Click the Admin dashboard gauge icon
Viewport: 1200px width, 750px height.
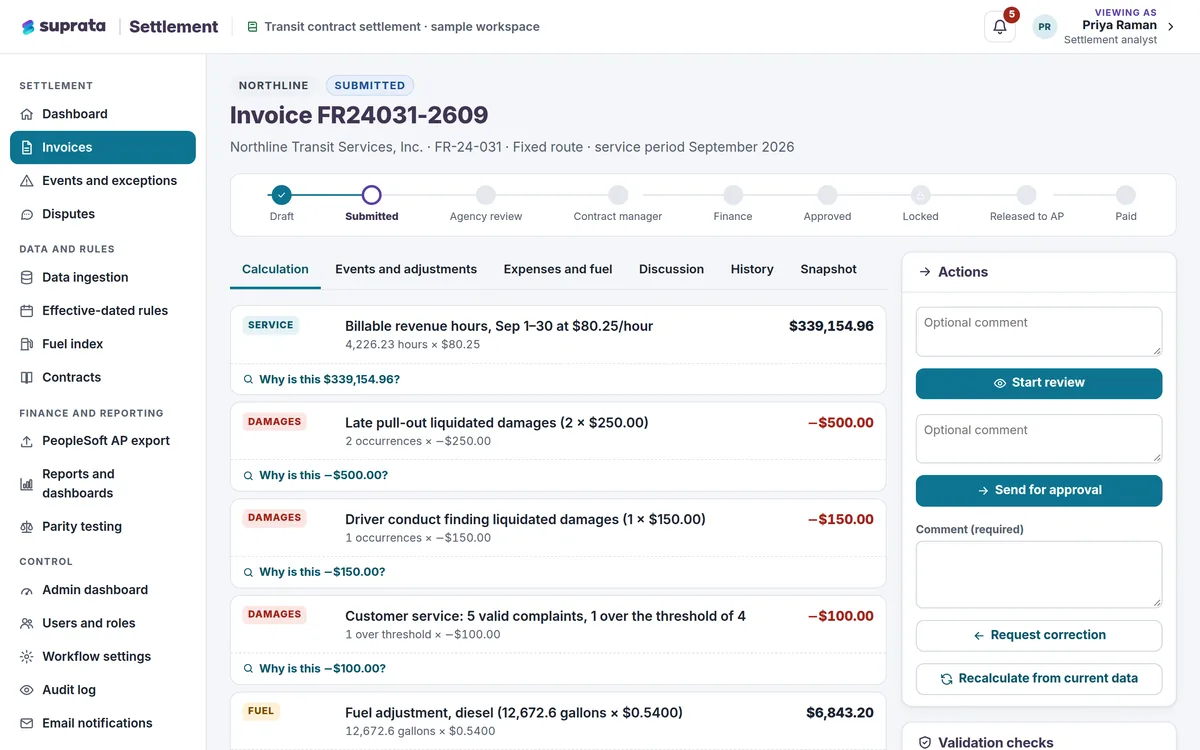tap(27, 590)
